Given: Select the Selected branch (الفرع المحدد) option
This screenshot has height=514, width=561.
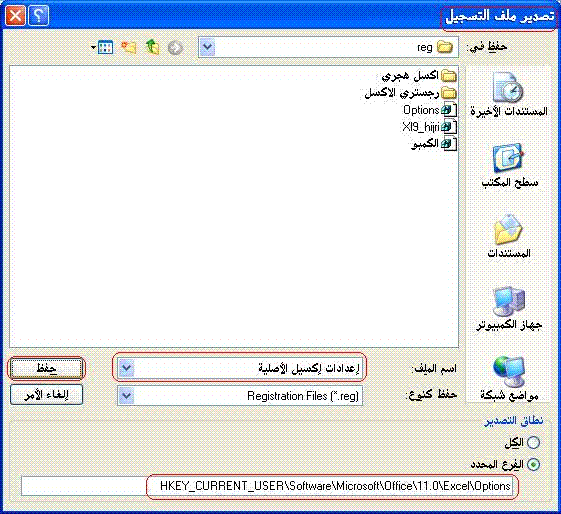Looking at the screenshot, I should click(x=534, y=465).
